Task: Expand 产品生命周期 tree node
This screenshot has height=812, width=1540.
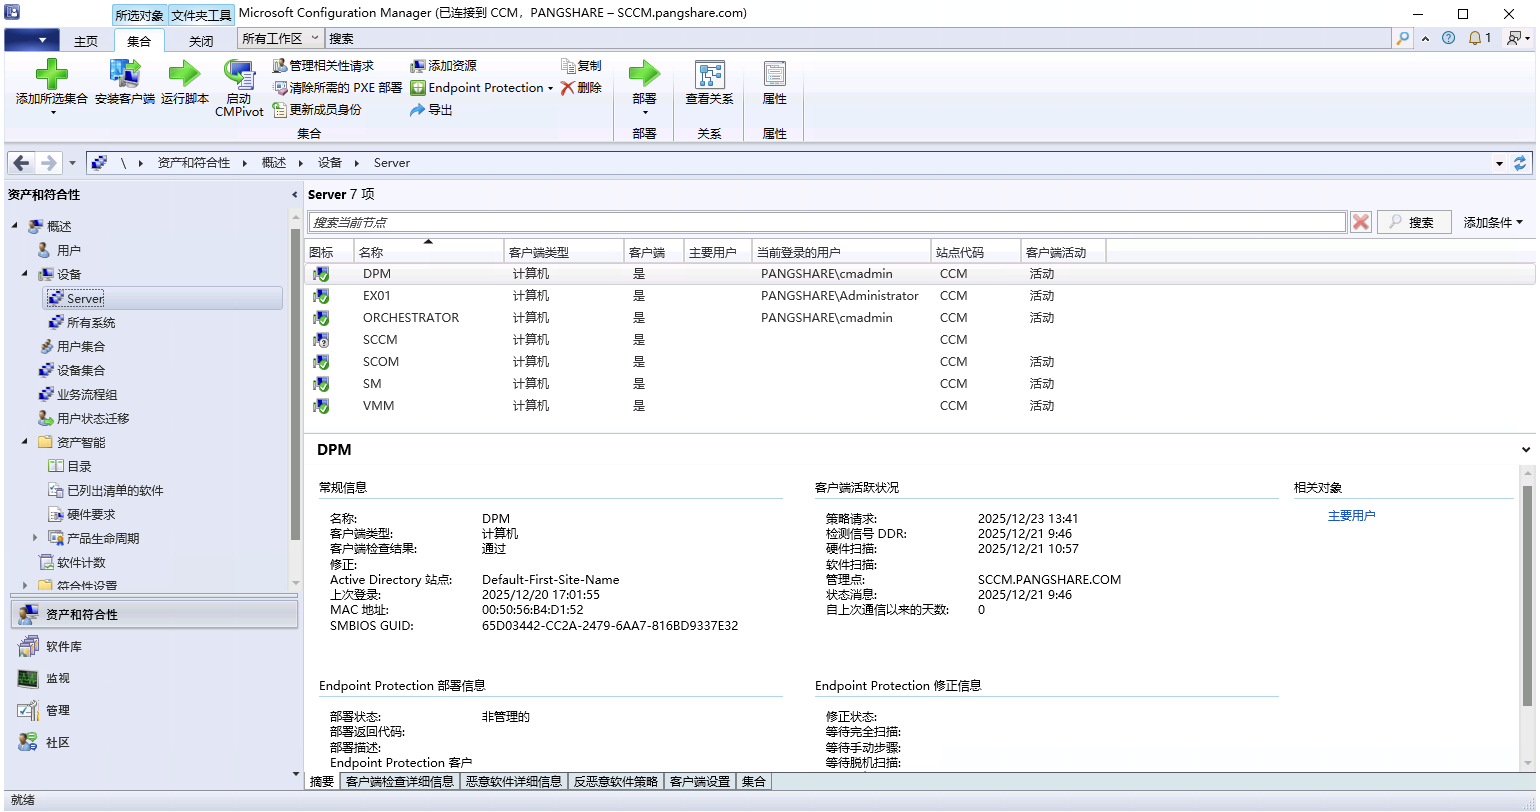Action: (36, 538)
